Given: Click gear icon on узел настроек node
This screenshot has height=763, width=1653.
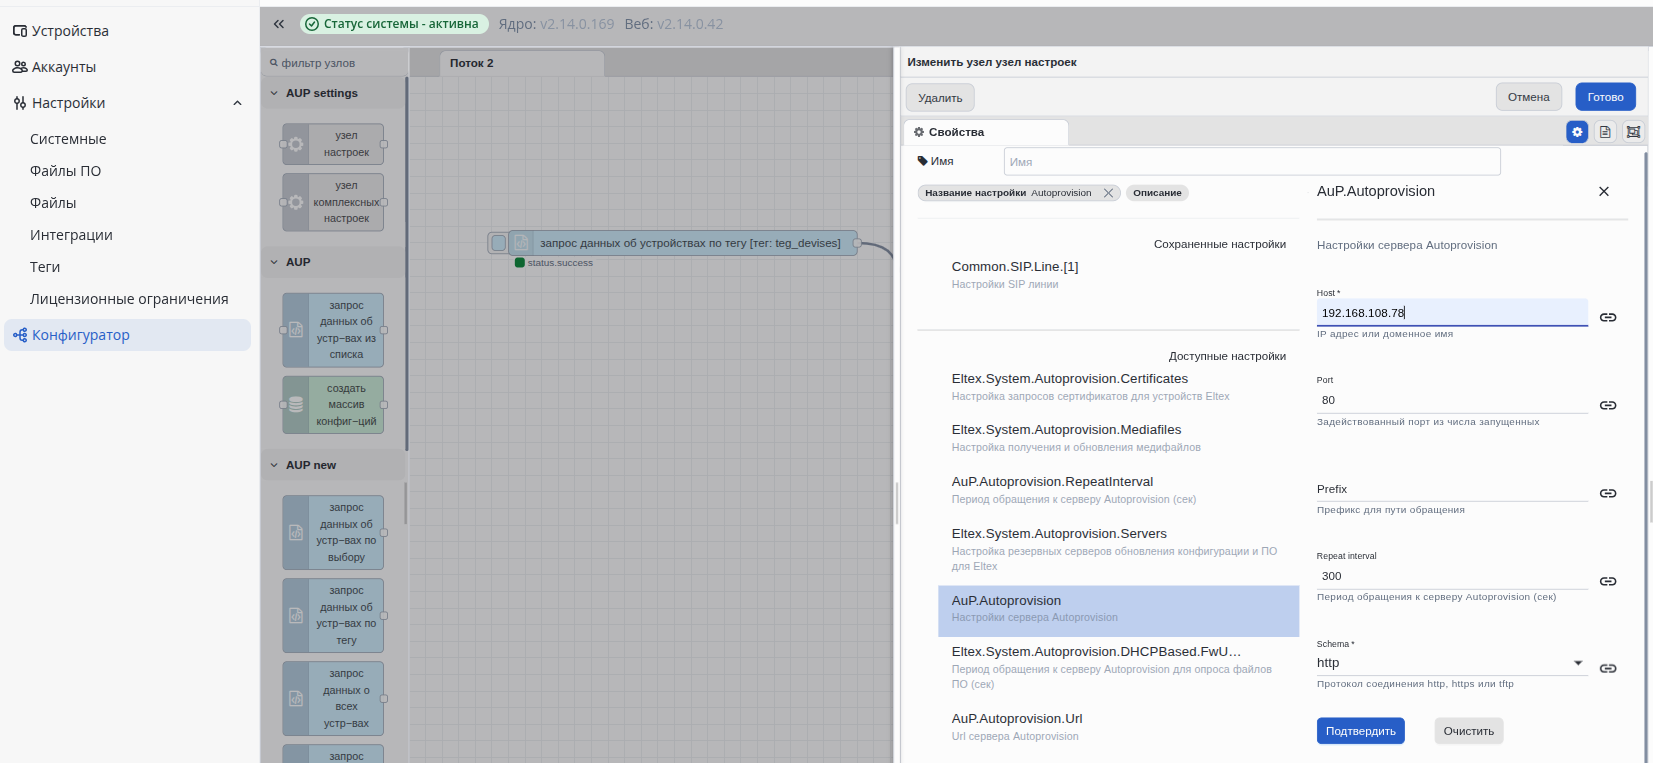Looking at the screenshot, I should (296, 144).
